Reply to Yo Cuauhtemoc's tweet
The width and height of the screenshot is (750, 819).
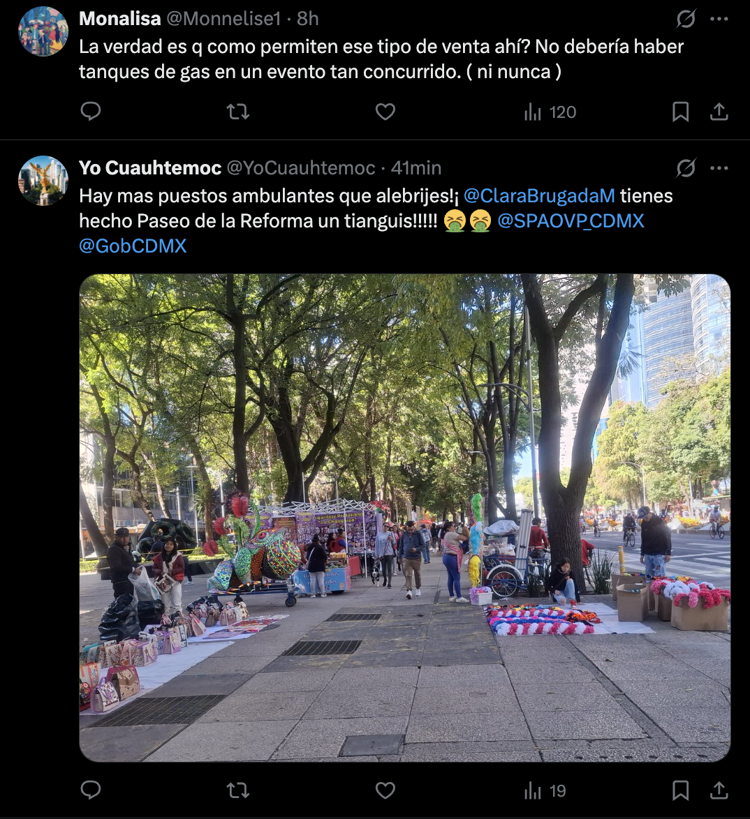point(91,790)
